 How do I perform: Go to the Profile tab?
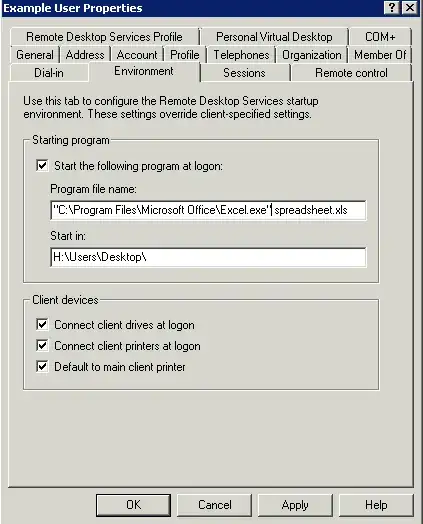(x=185, y=55)
